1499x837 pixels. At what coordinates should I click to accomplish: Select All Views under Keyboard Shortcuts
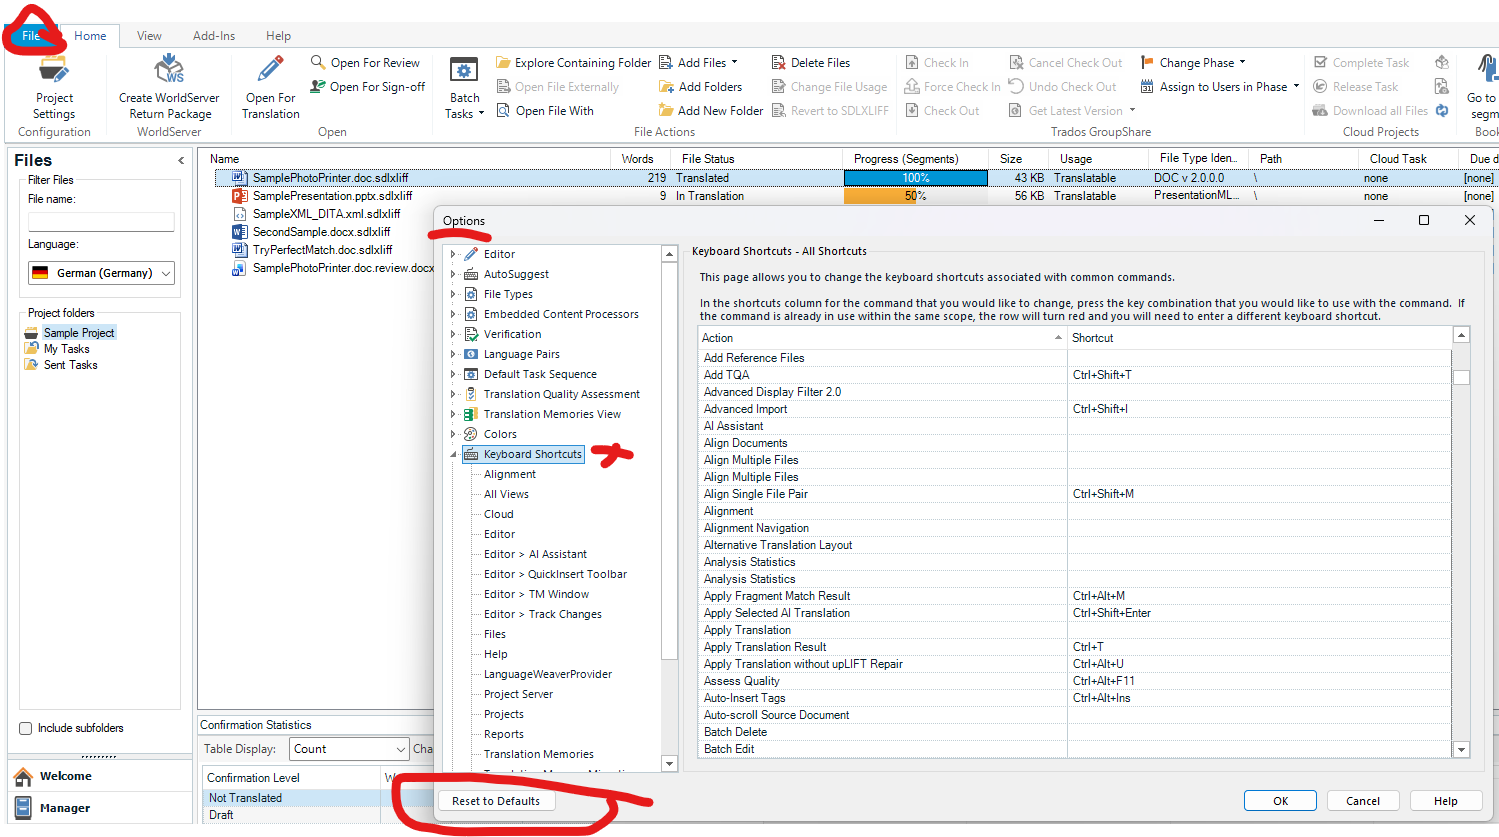tap(506, 494)
